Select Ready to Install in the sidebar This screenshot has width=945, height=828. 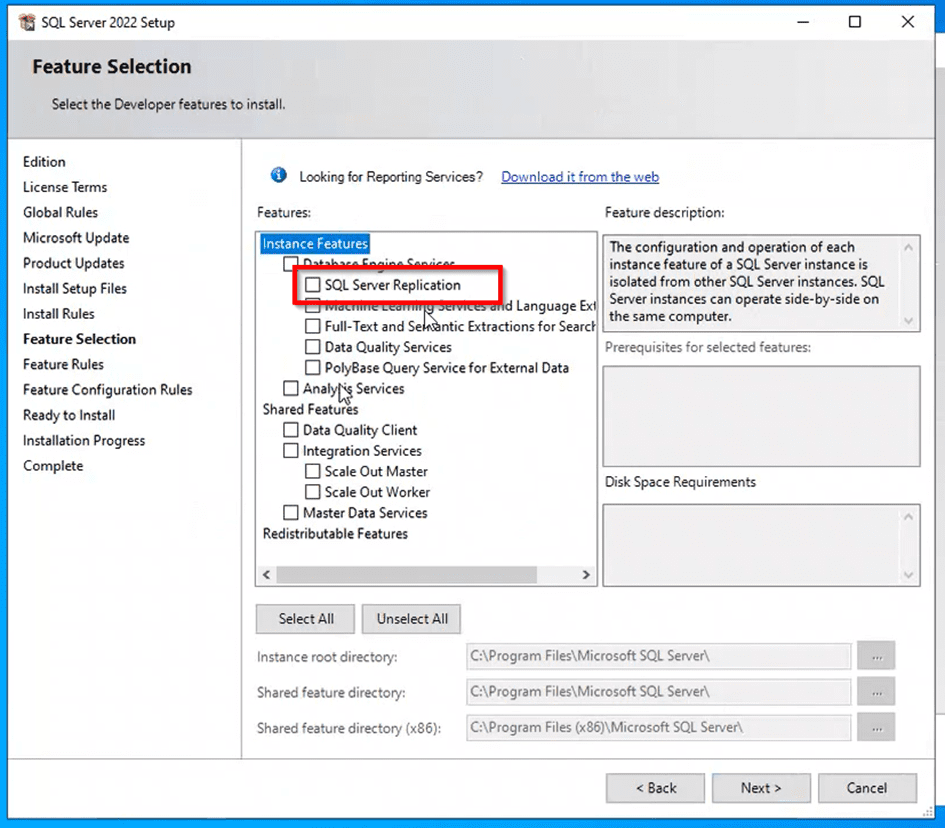pyautogui.click(x=69, y=415)
